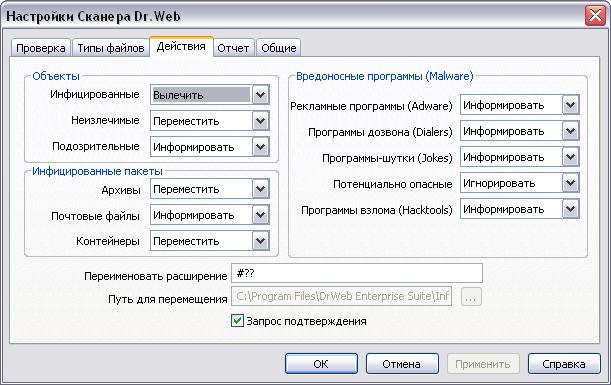The image size is (611, 385).
Task: Open help via the Справка button
Action: pyautogui.click(x=564, y=364)
